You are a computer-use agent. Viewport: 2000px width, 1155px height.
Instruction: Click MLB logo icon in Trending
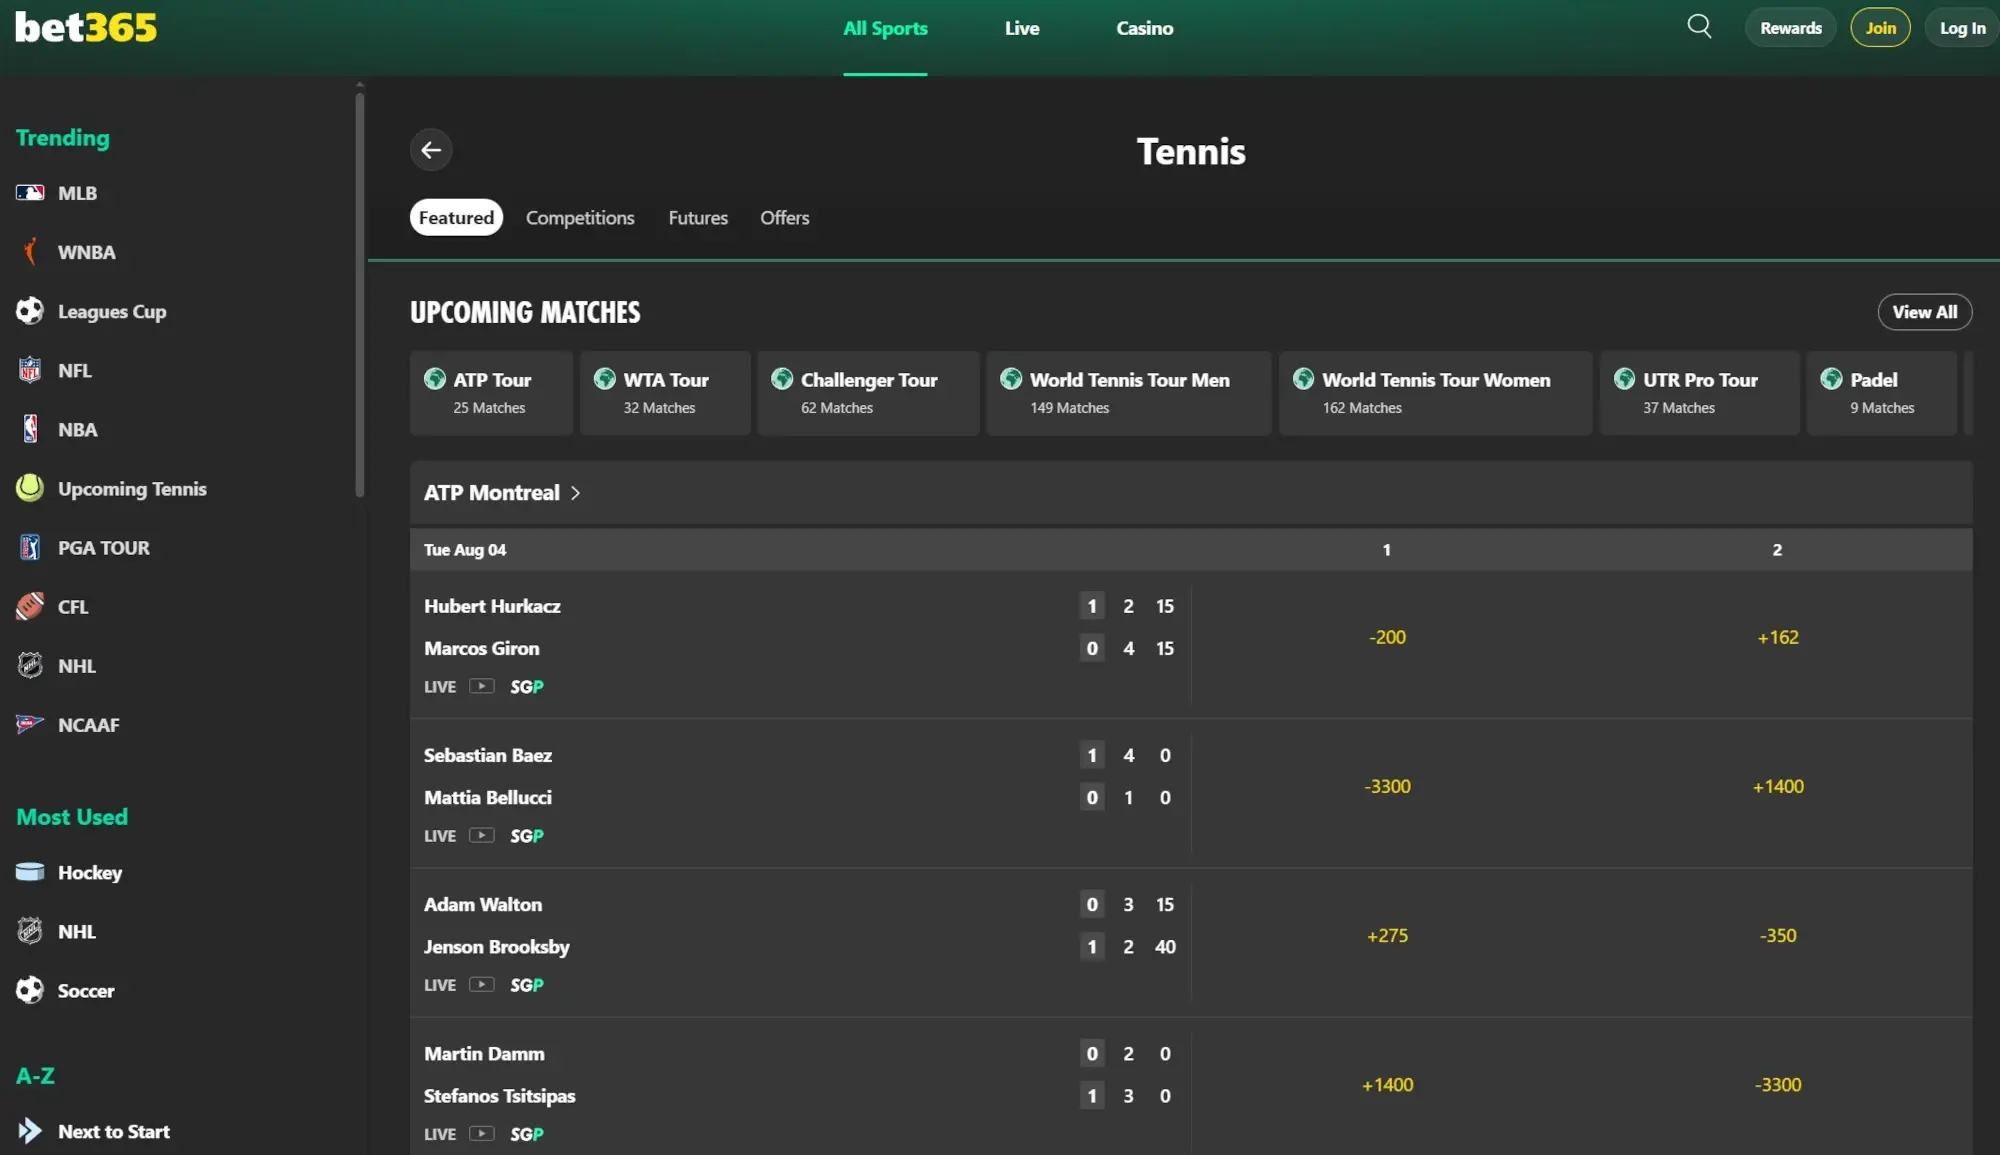click(x=30, y=193)
